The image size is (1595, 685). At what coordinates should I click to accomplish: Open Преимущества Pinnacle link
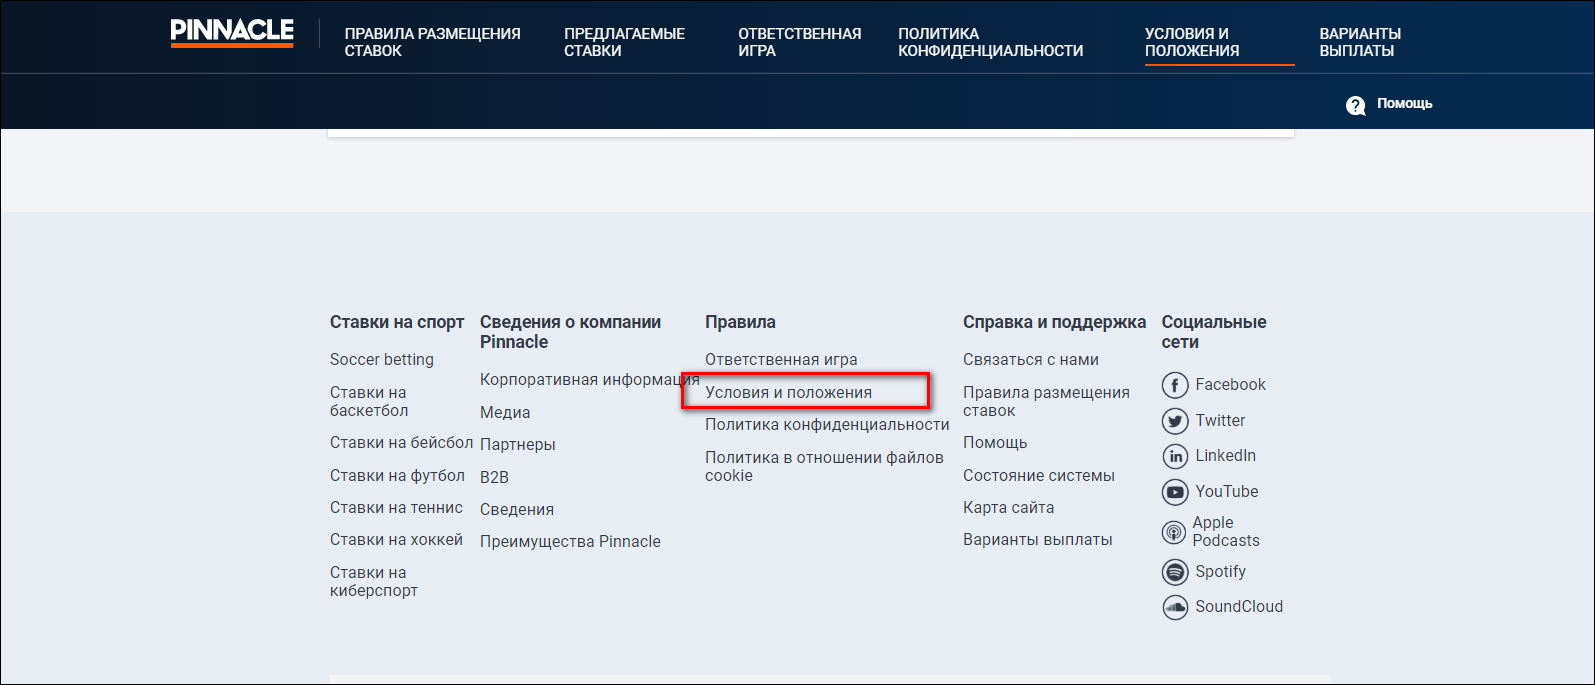(570, 542)
